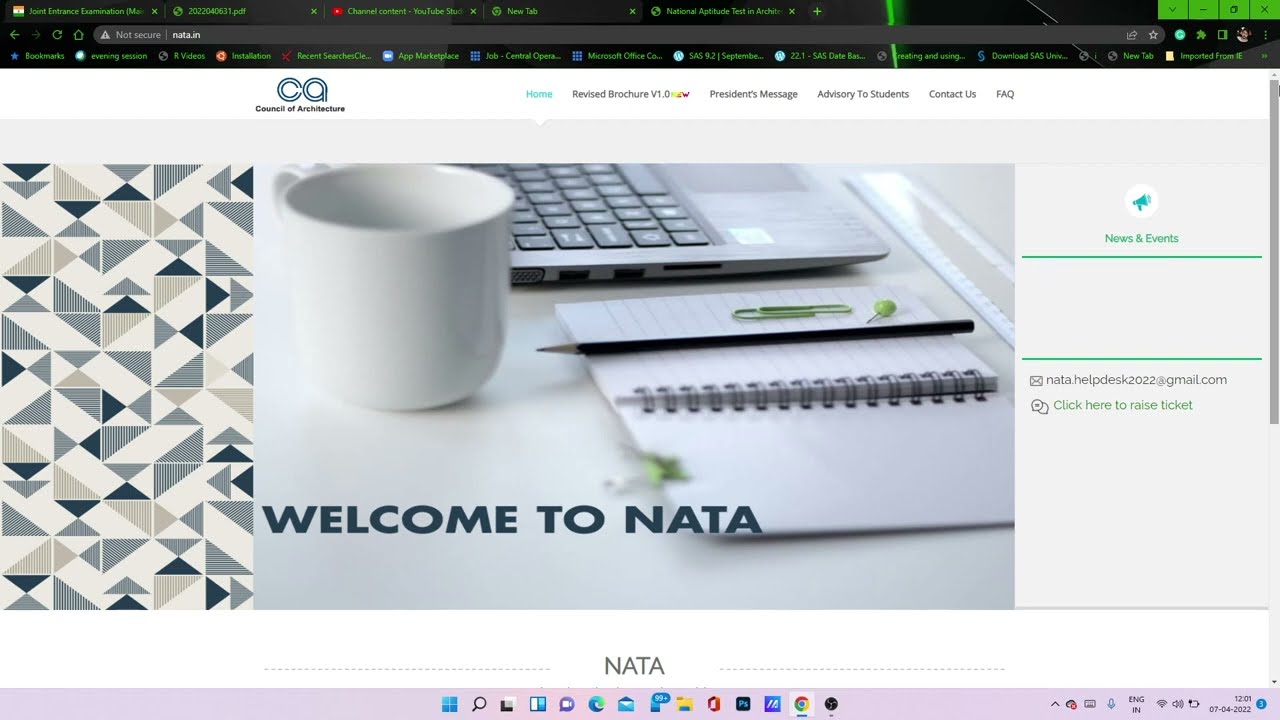The image size is (1280, 720).
Task: Click the News & Events heading
Action: [x=1141, y=238]
